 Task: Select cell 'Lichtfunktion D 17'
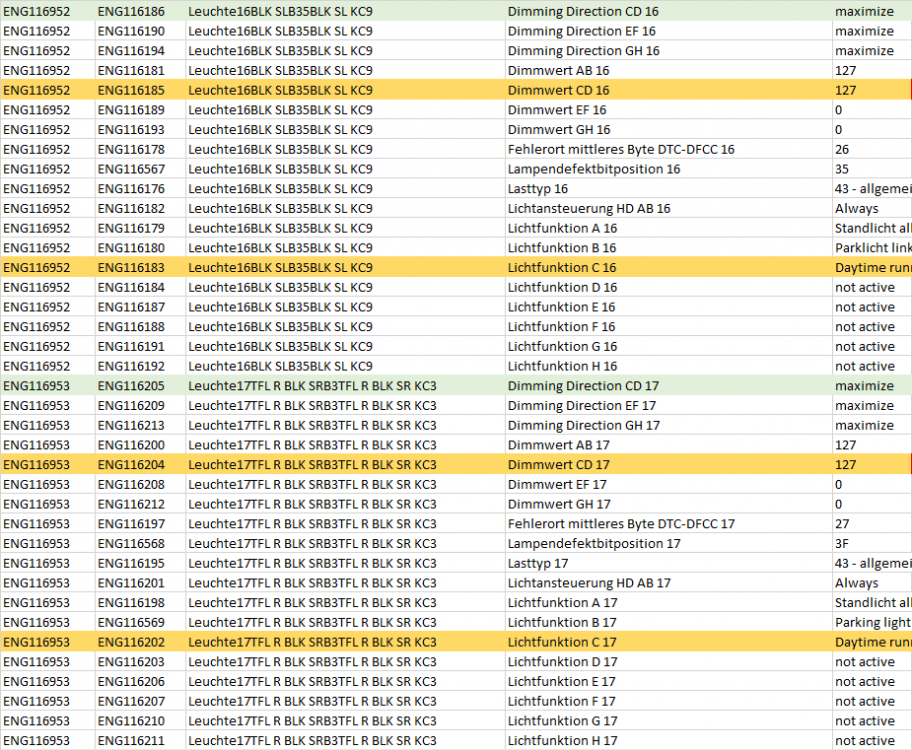coord(668,662)
